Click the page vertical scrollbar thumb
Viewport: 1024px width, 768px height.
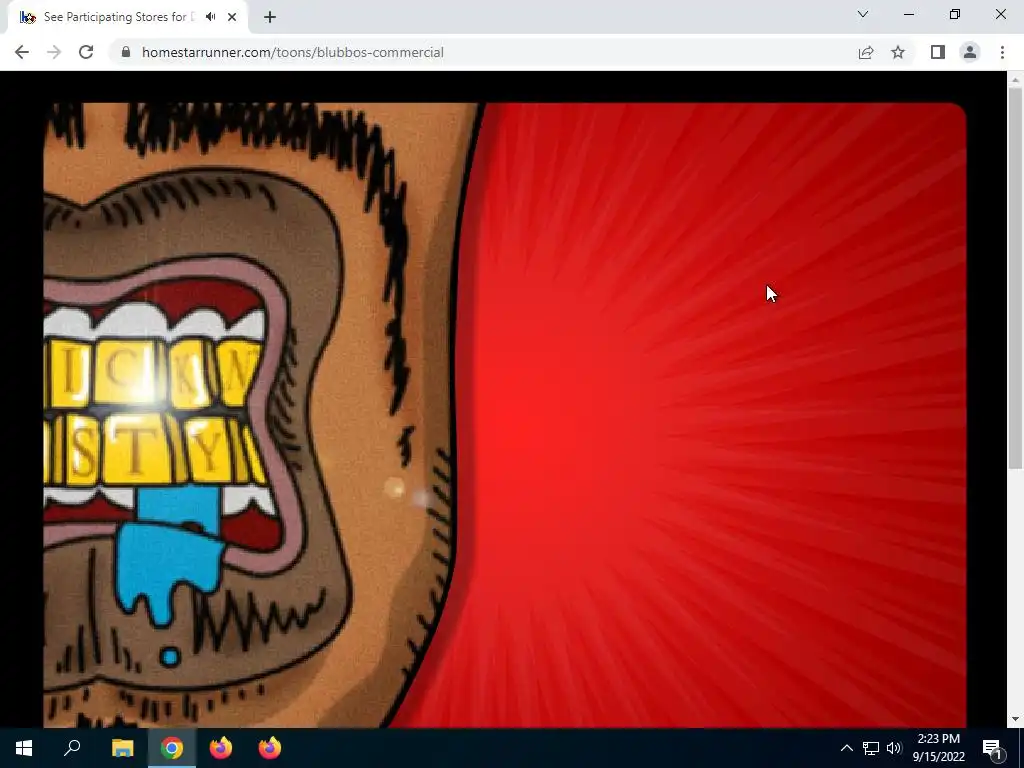click(x=1015, y=277)
